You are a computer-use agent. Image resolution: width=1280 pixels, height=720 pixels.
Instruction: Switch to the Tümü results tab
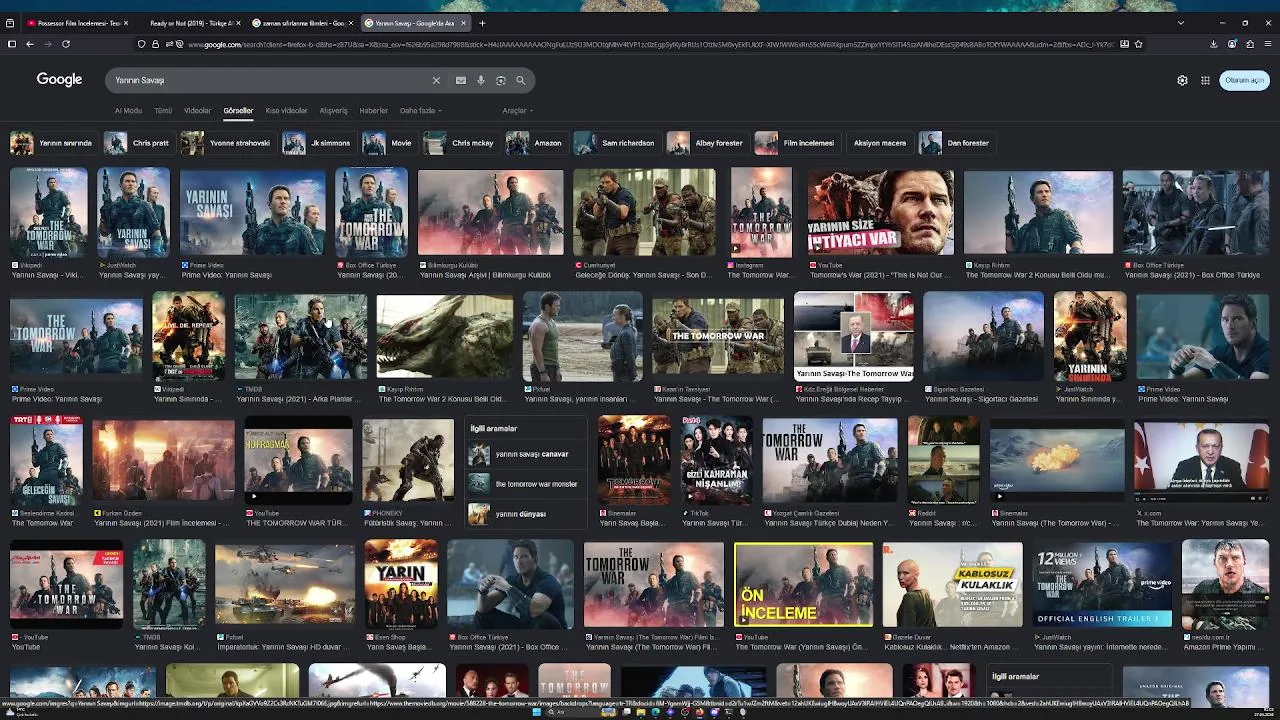click(163, 111)
